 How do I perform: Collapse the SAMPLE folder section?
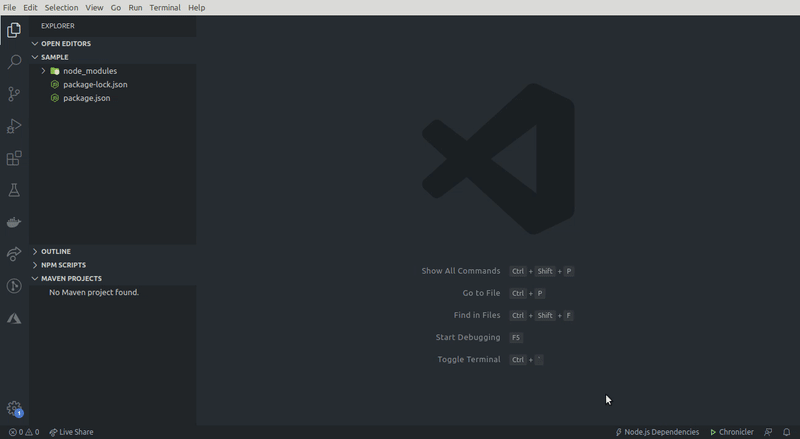(35, 57)
